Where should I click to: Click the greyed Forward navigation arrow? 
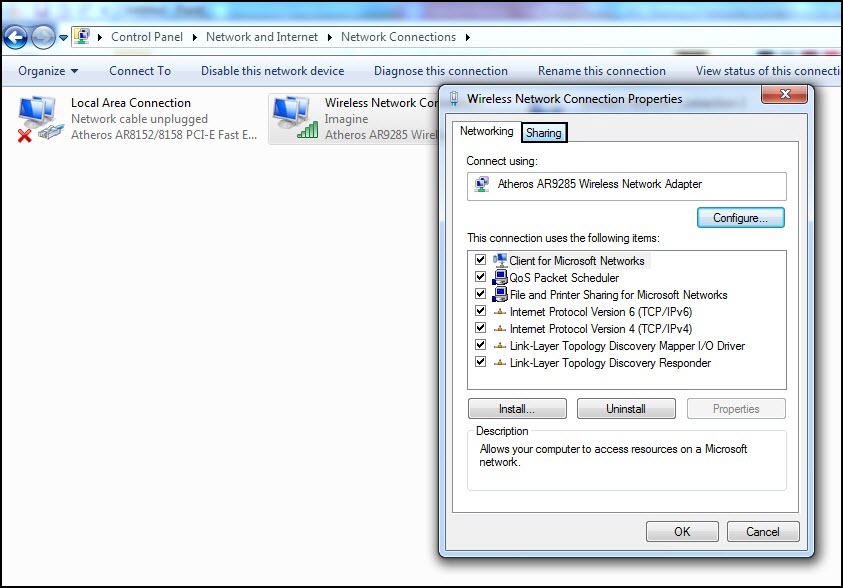point(43,37)
